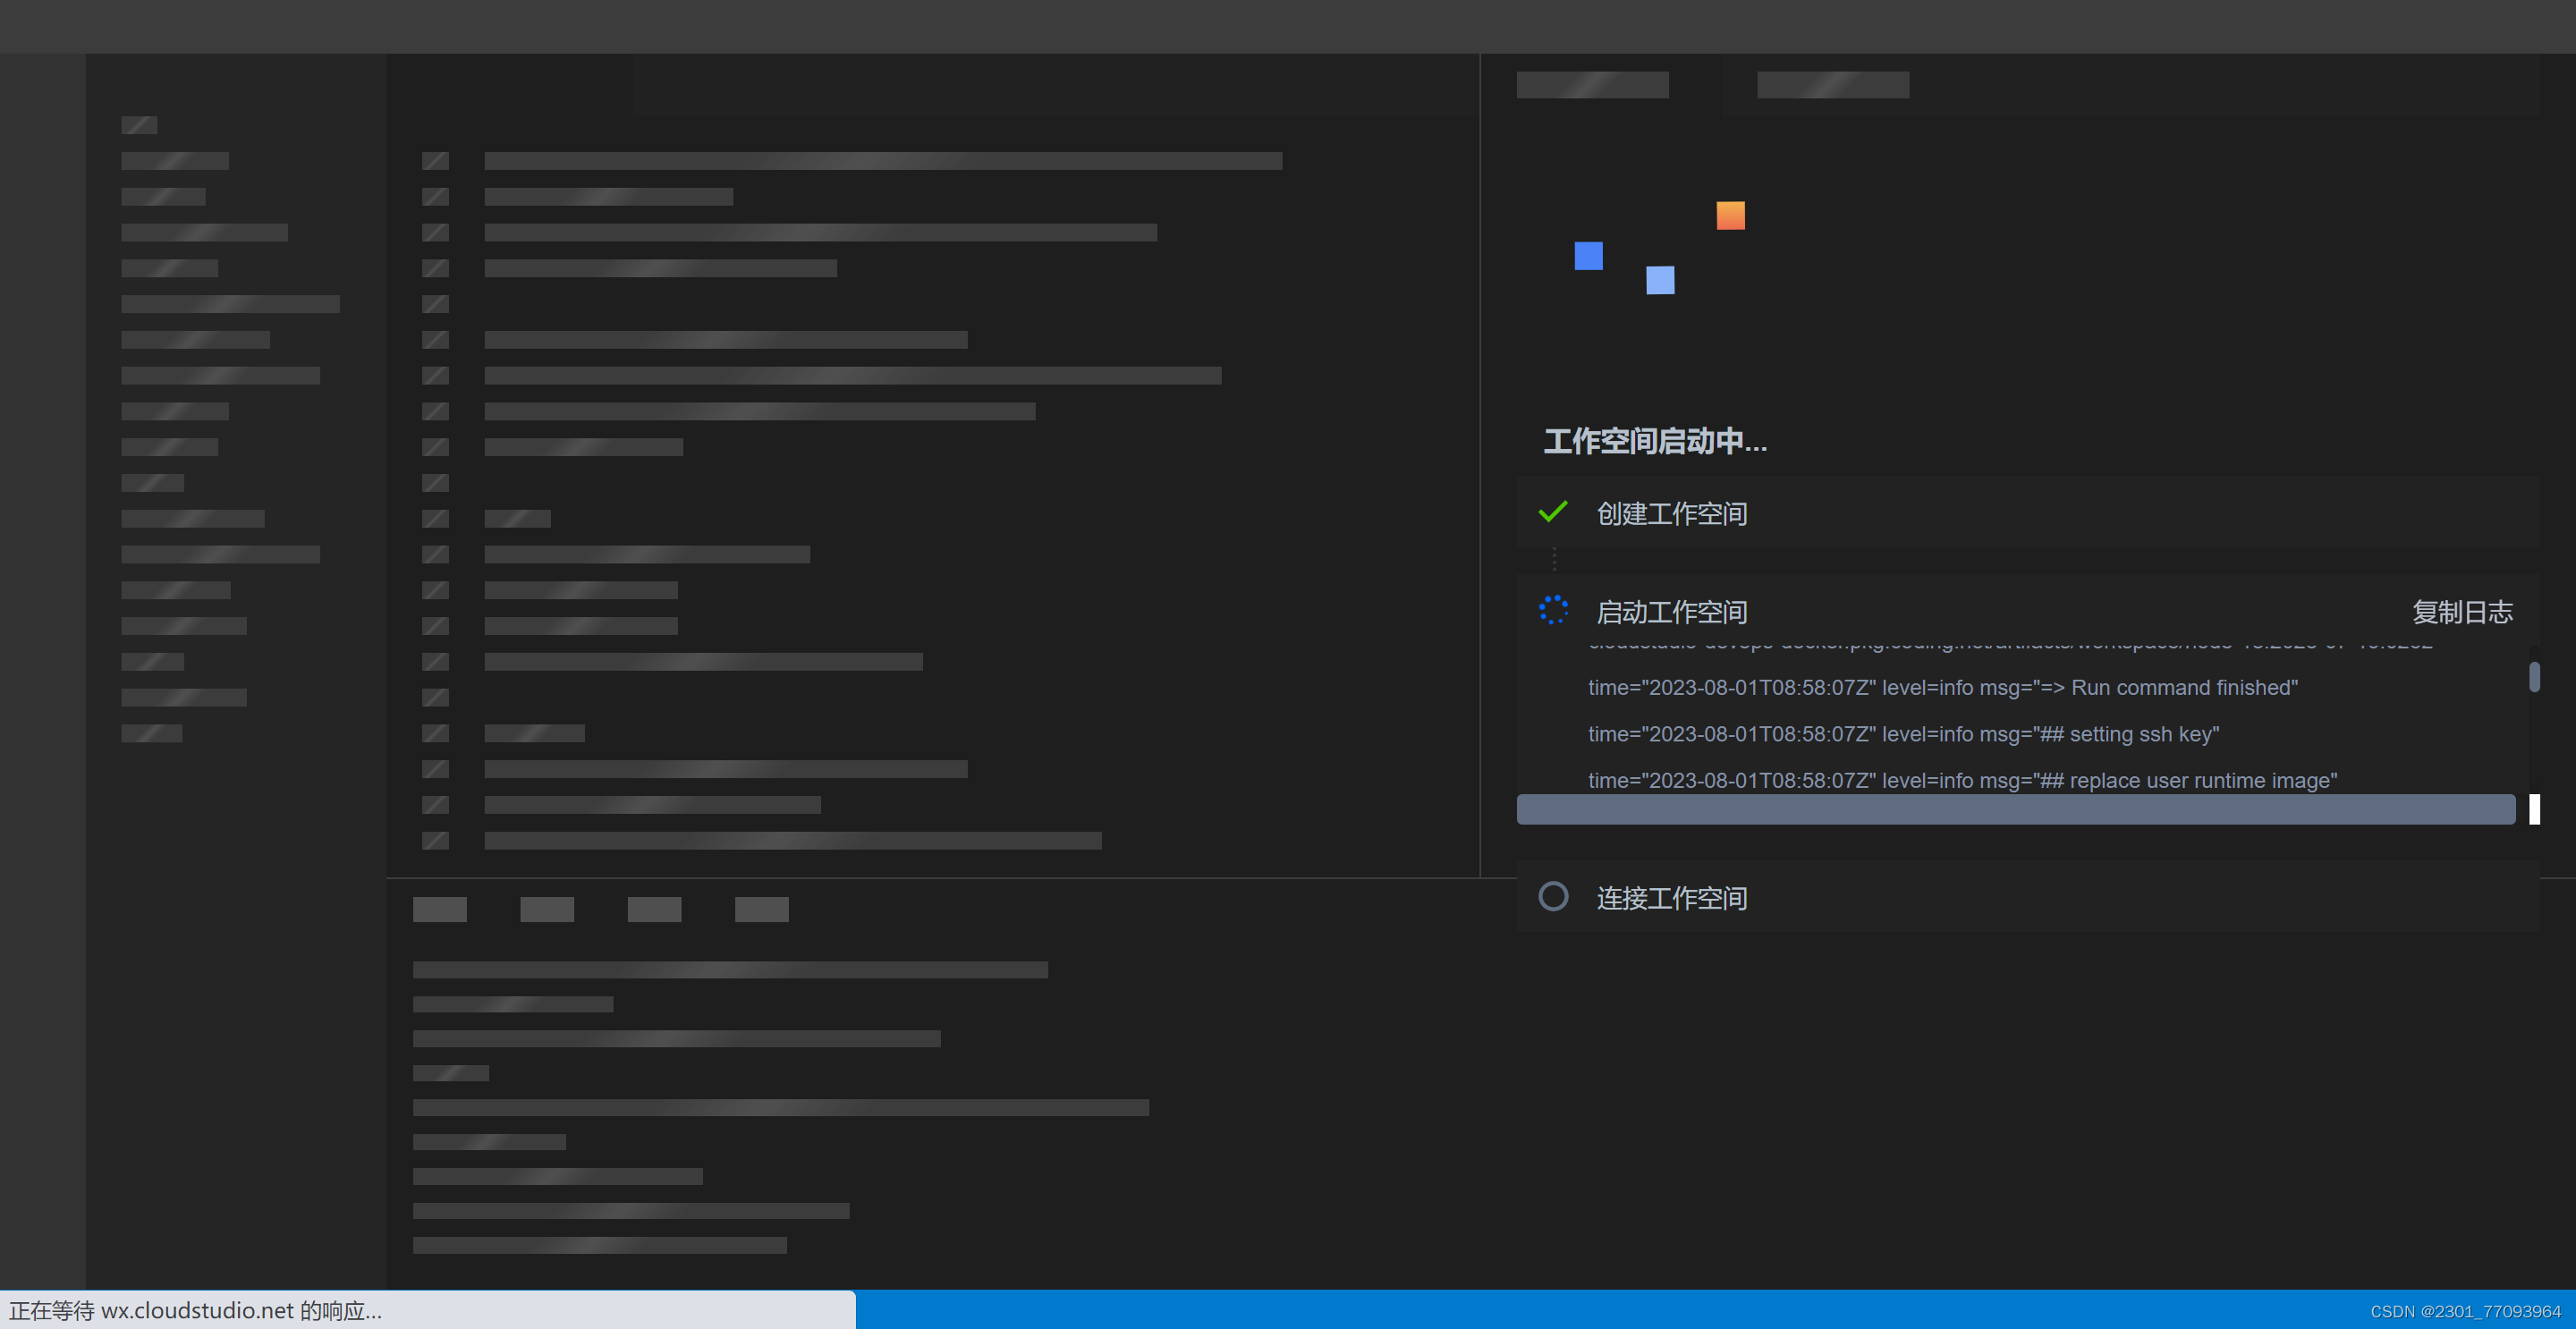Expand the first item in the left sidebar tree
This screenshot has width=2576, height=1329.
point(175,160)
